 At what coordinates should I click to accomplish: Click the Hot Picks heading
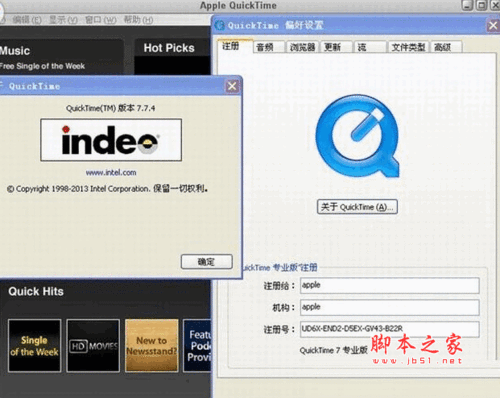tap(169, 48)
